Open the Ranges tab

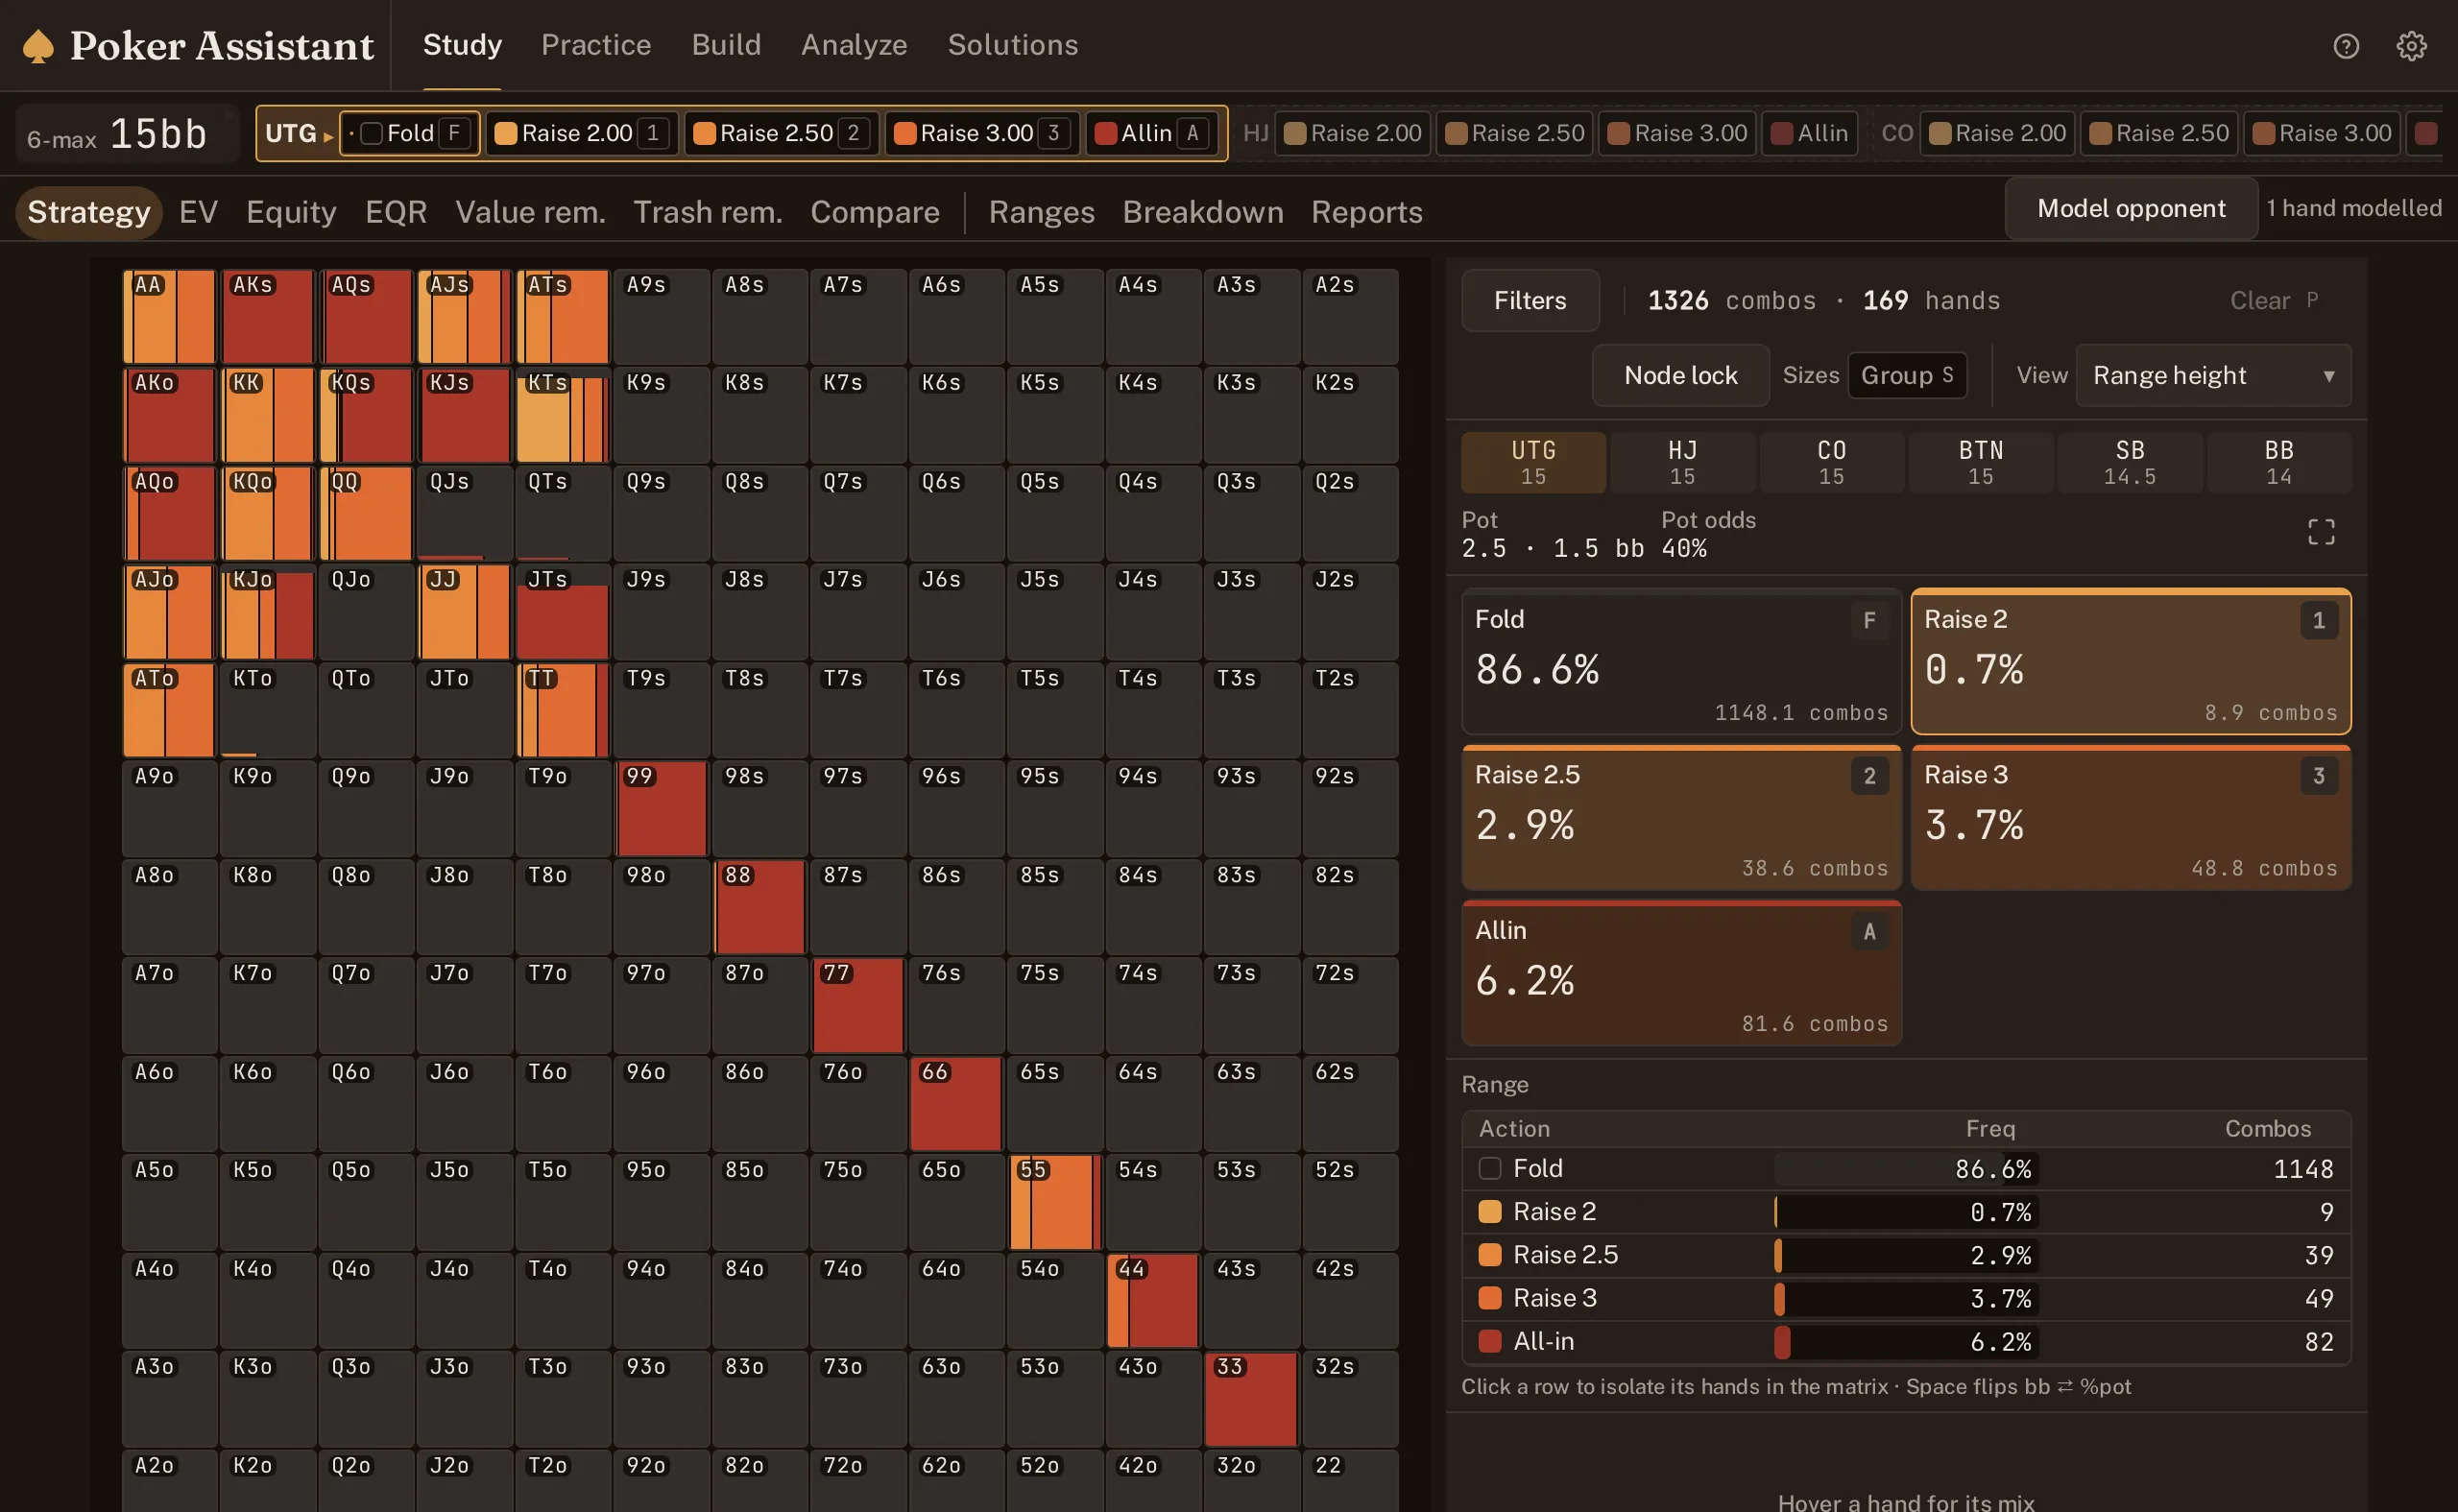(x=1041, y=212)
